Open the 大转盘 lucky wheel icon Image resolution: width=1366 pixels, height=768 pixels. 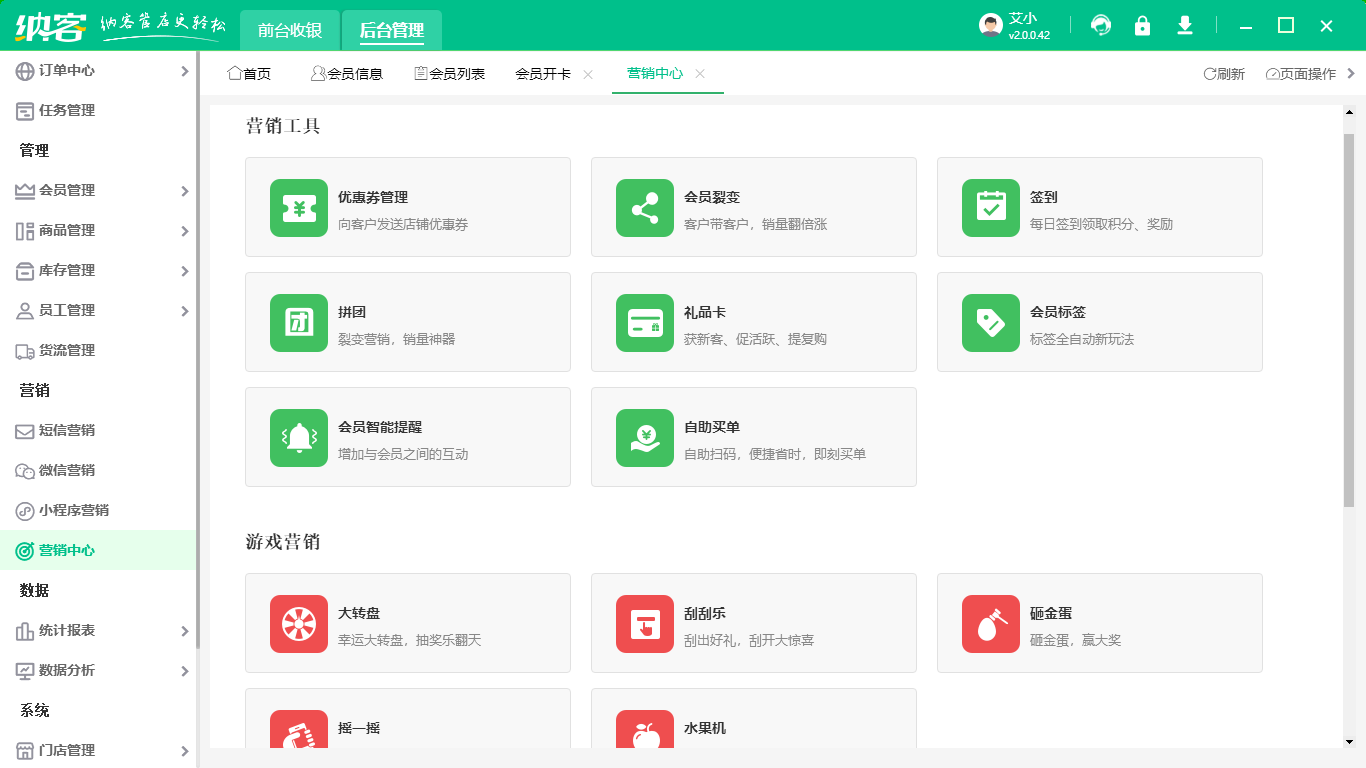(298, 623)
